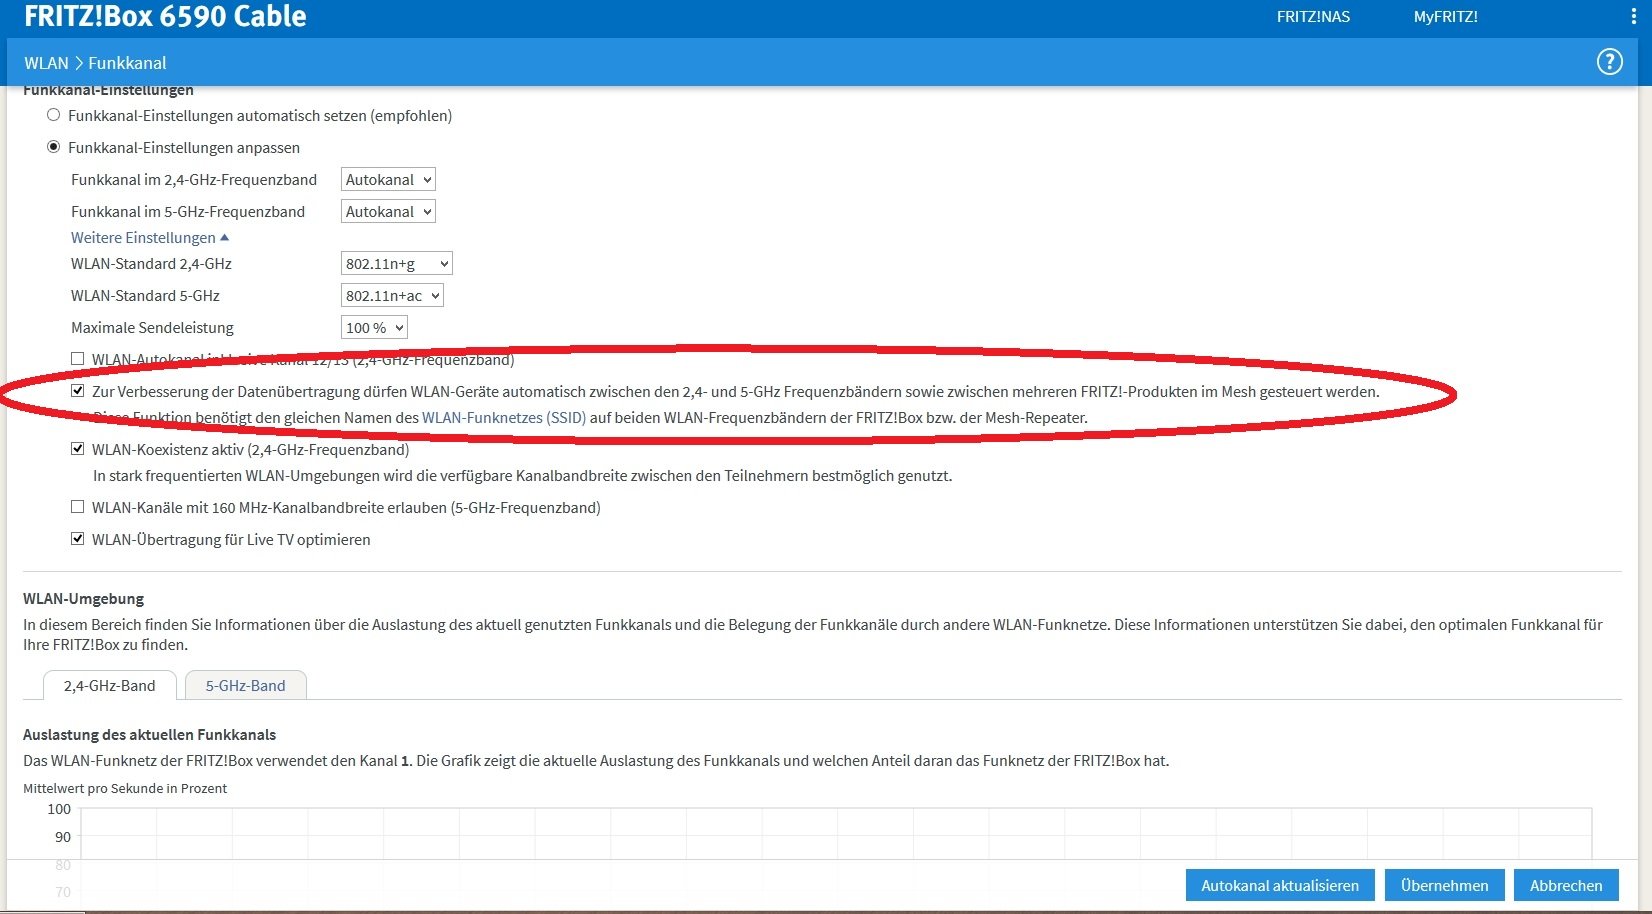1652x914 pixels.
Task: Click Abbrechen button
Action: (1566, 886)
